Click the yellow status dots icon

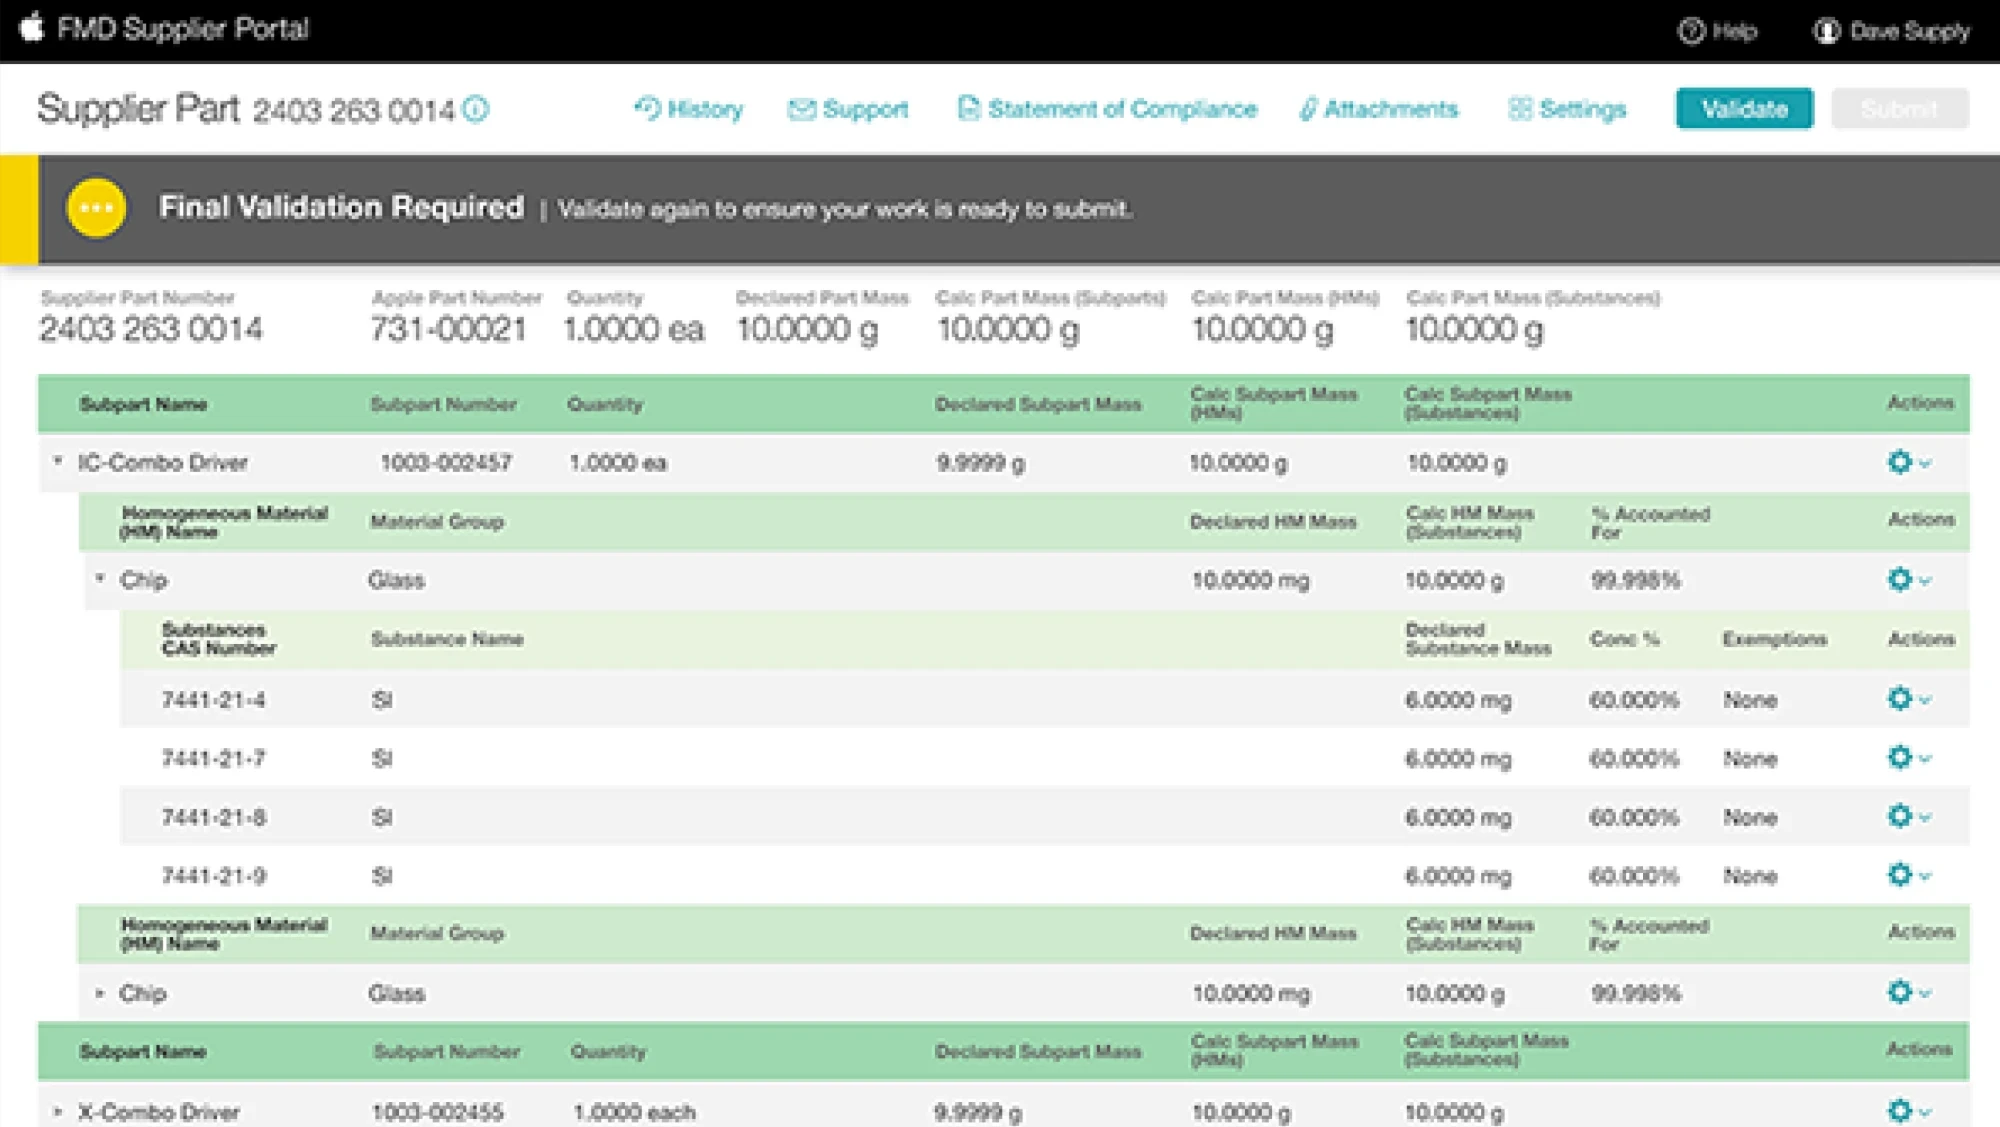pyautogui.click(x=96, y=208)
